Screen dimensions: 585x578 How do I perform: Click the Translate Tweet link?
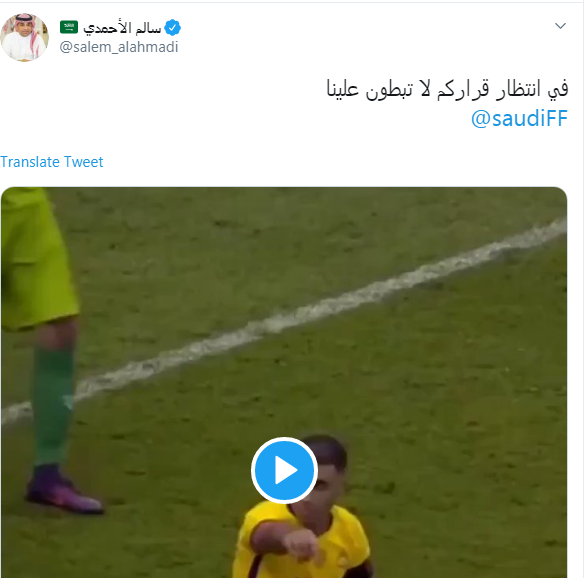click(51, 162)
